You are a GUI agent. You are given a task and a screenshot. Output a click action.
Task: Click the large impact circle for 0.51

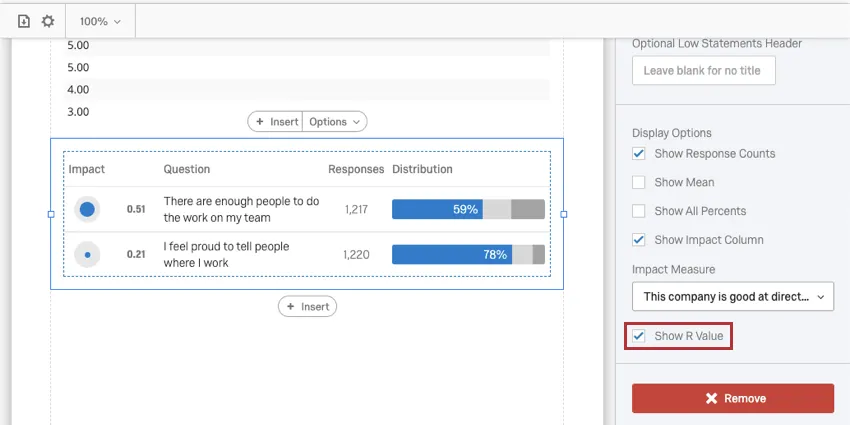click(x=87, y=210)
